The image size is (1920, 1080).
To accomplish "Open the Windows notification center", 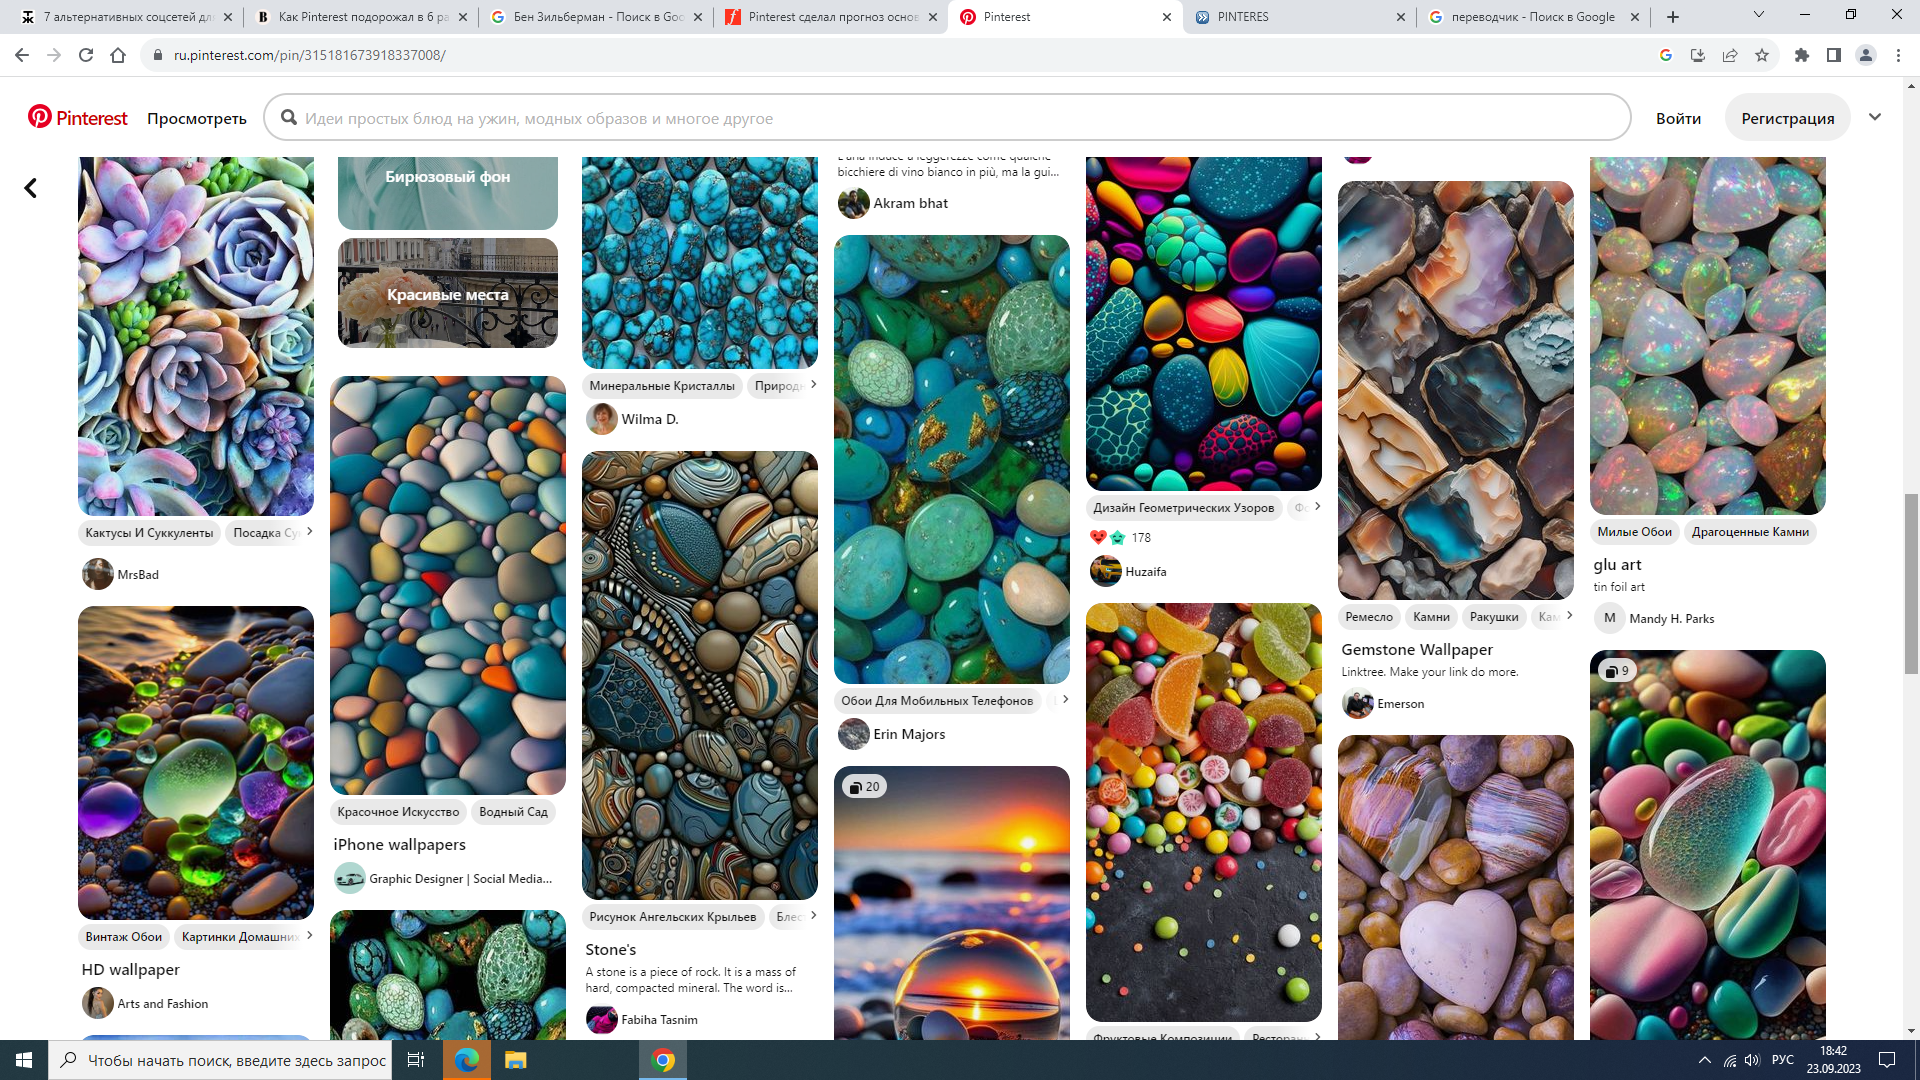I will coord(1887,1060).
